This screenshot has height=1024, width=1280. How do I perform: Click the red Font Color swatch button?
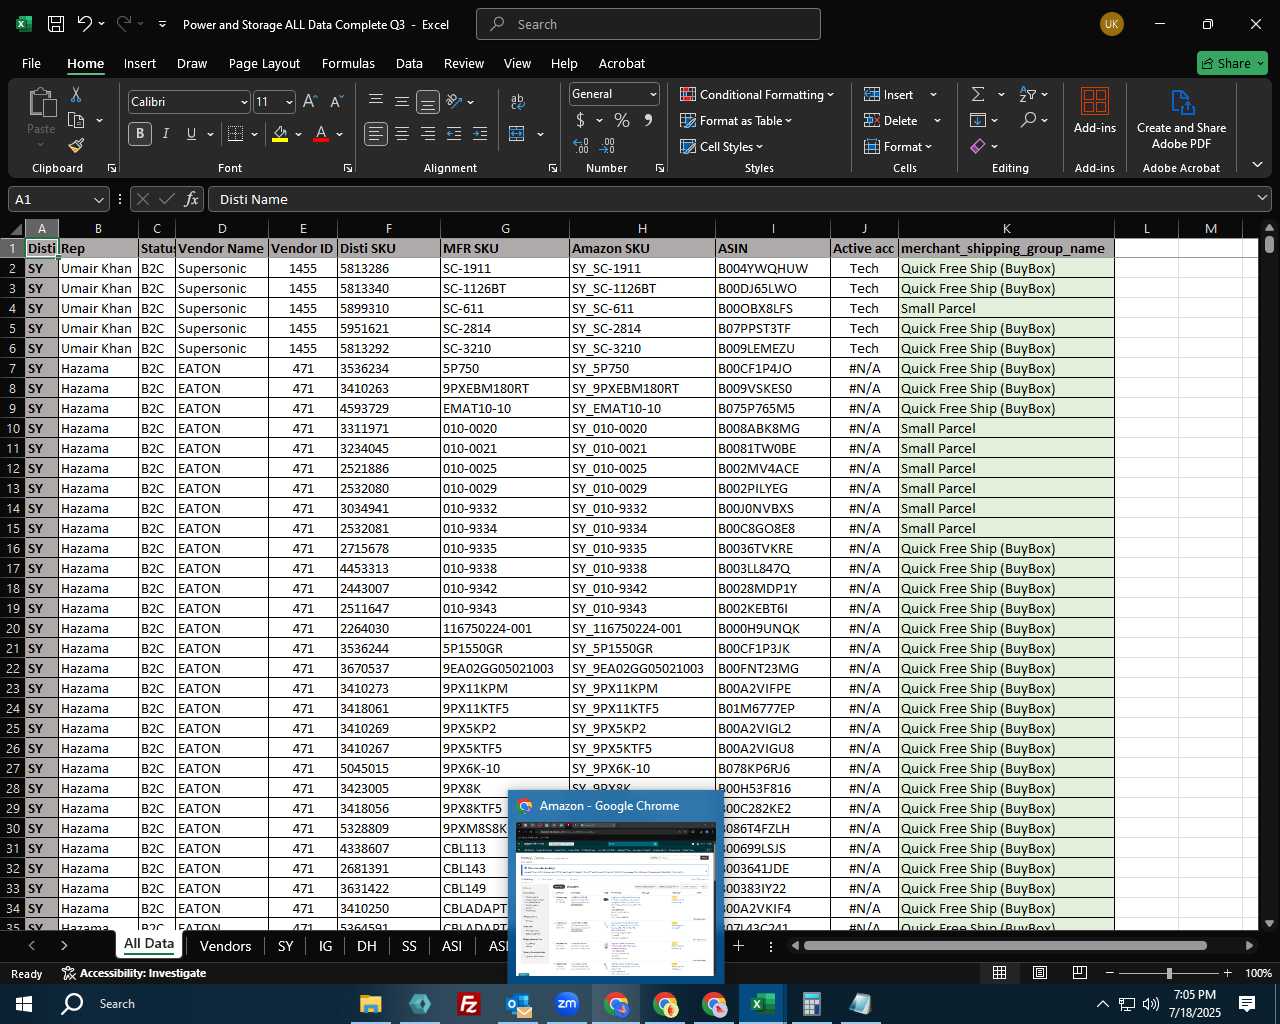point(321,133)
